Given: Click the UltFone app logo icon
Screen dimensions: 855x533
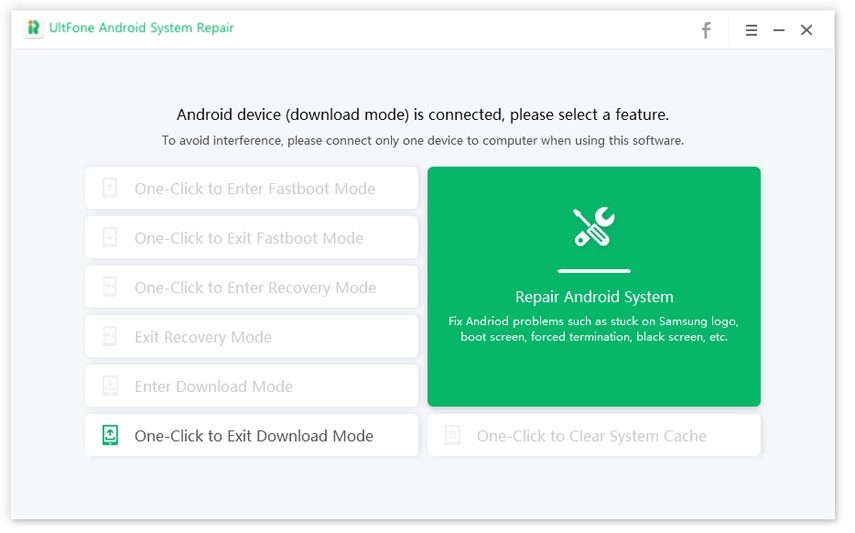Looking at the screenshot, I should point(35,28).
